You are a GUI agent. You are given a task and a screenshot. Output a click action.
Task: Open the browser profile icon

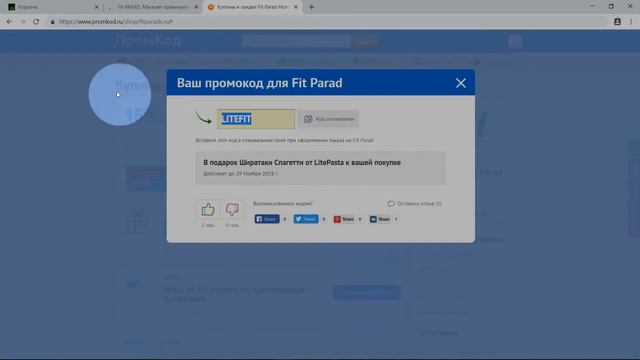pos(617,22)
